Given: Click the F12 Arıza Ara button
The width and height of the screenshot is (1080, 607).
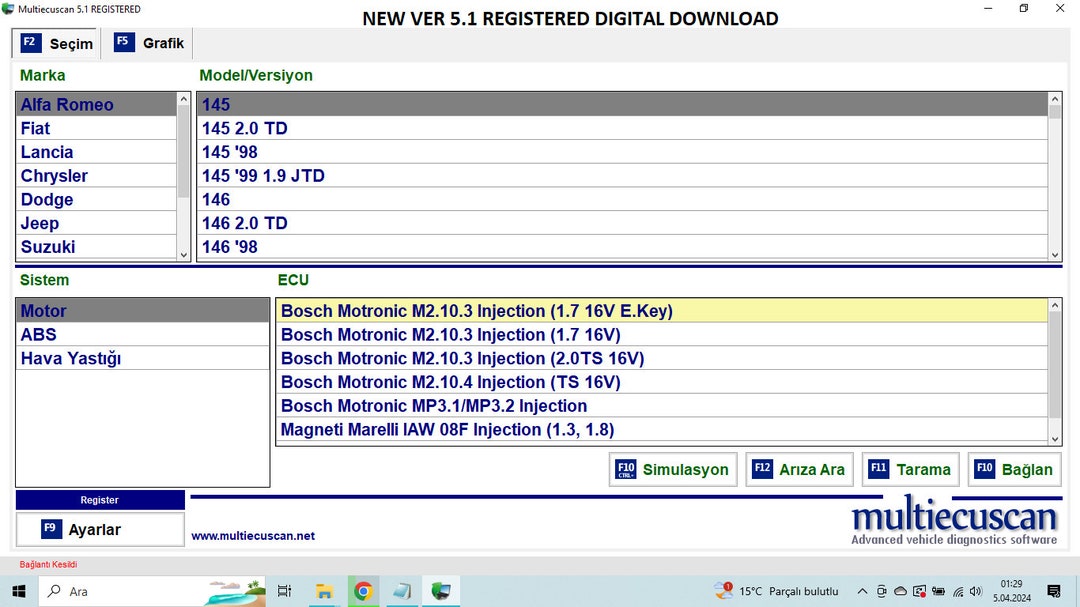Looking at the screenshot, I should click(799, 469).
